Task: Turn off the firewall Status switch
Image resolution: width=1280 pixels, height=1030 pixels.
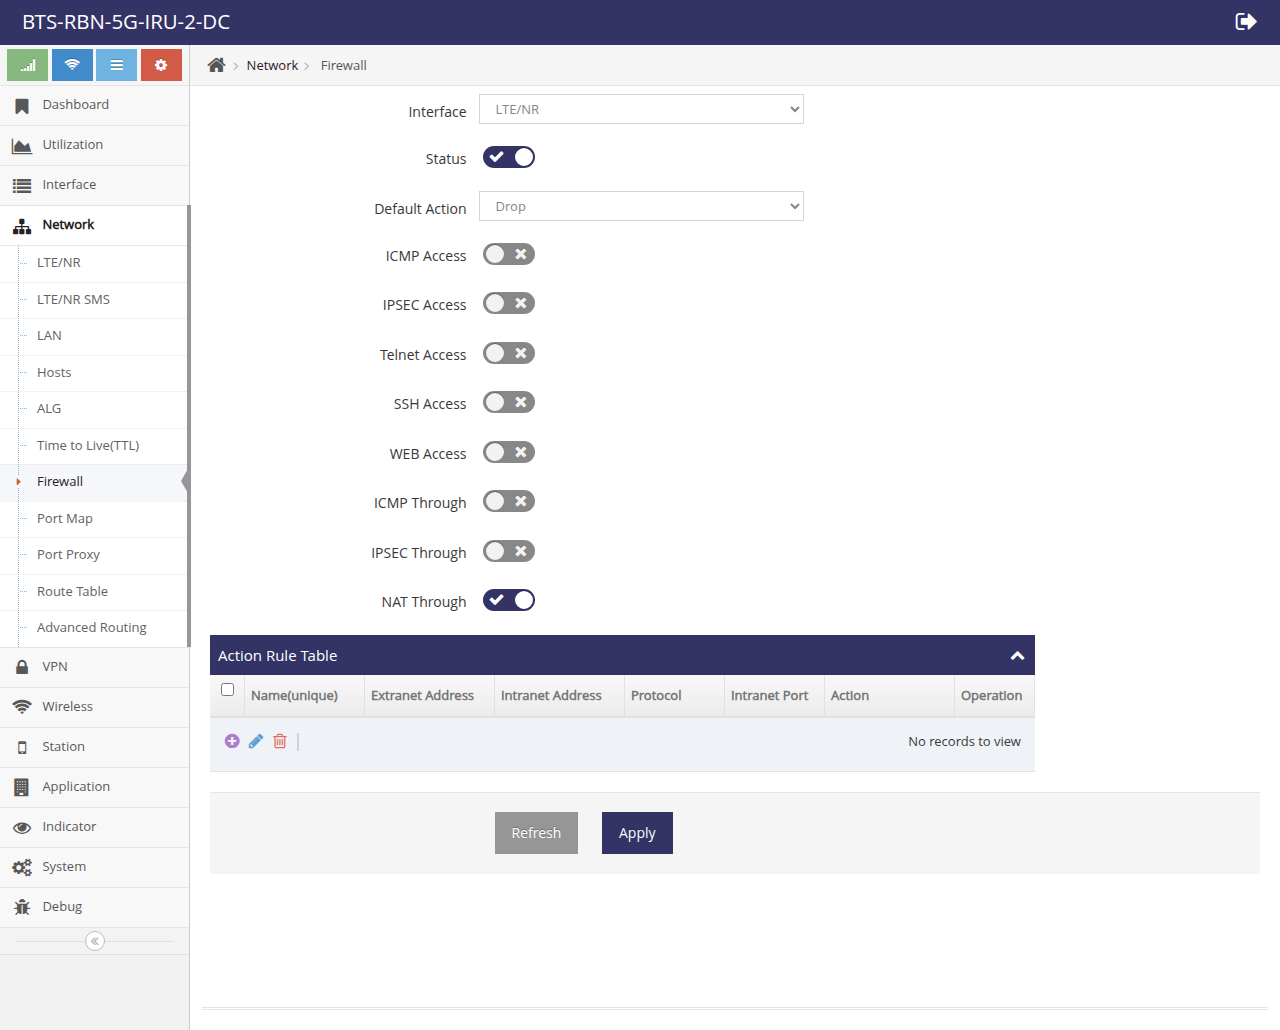Action: pyautogui.click(x=509, y=157)
